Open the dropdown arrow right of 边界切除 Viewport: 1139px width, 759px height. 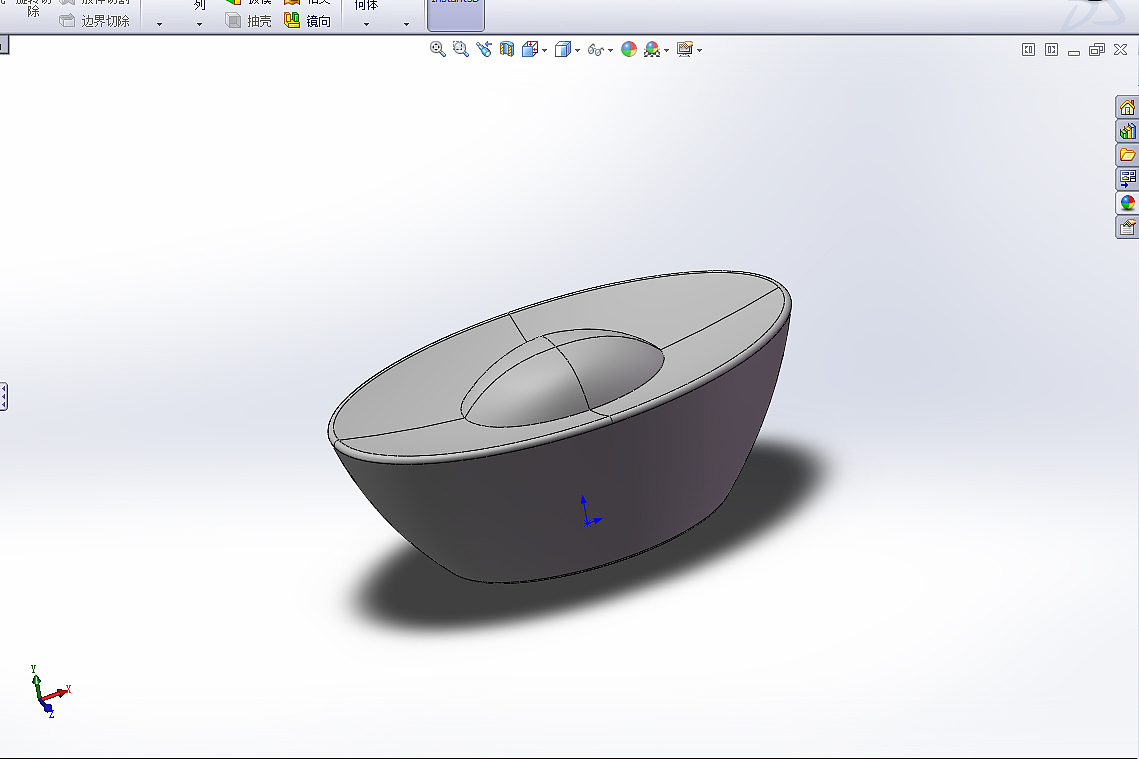pyautogui.click(x=159, y=25)
